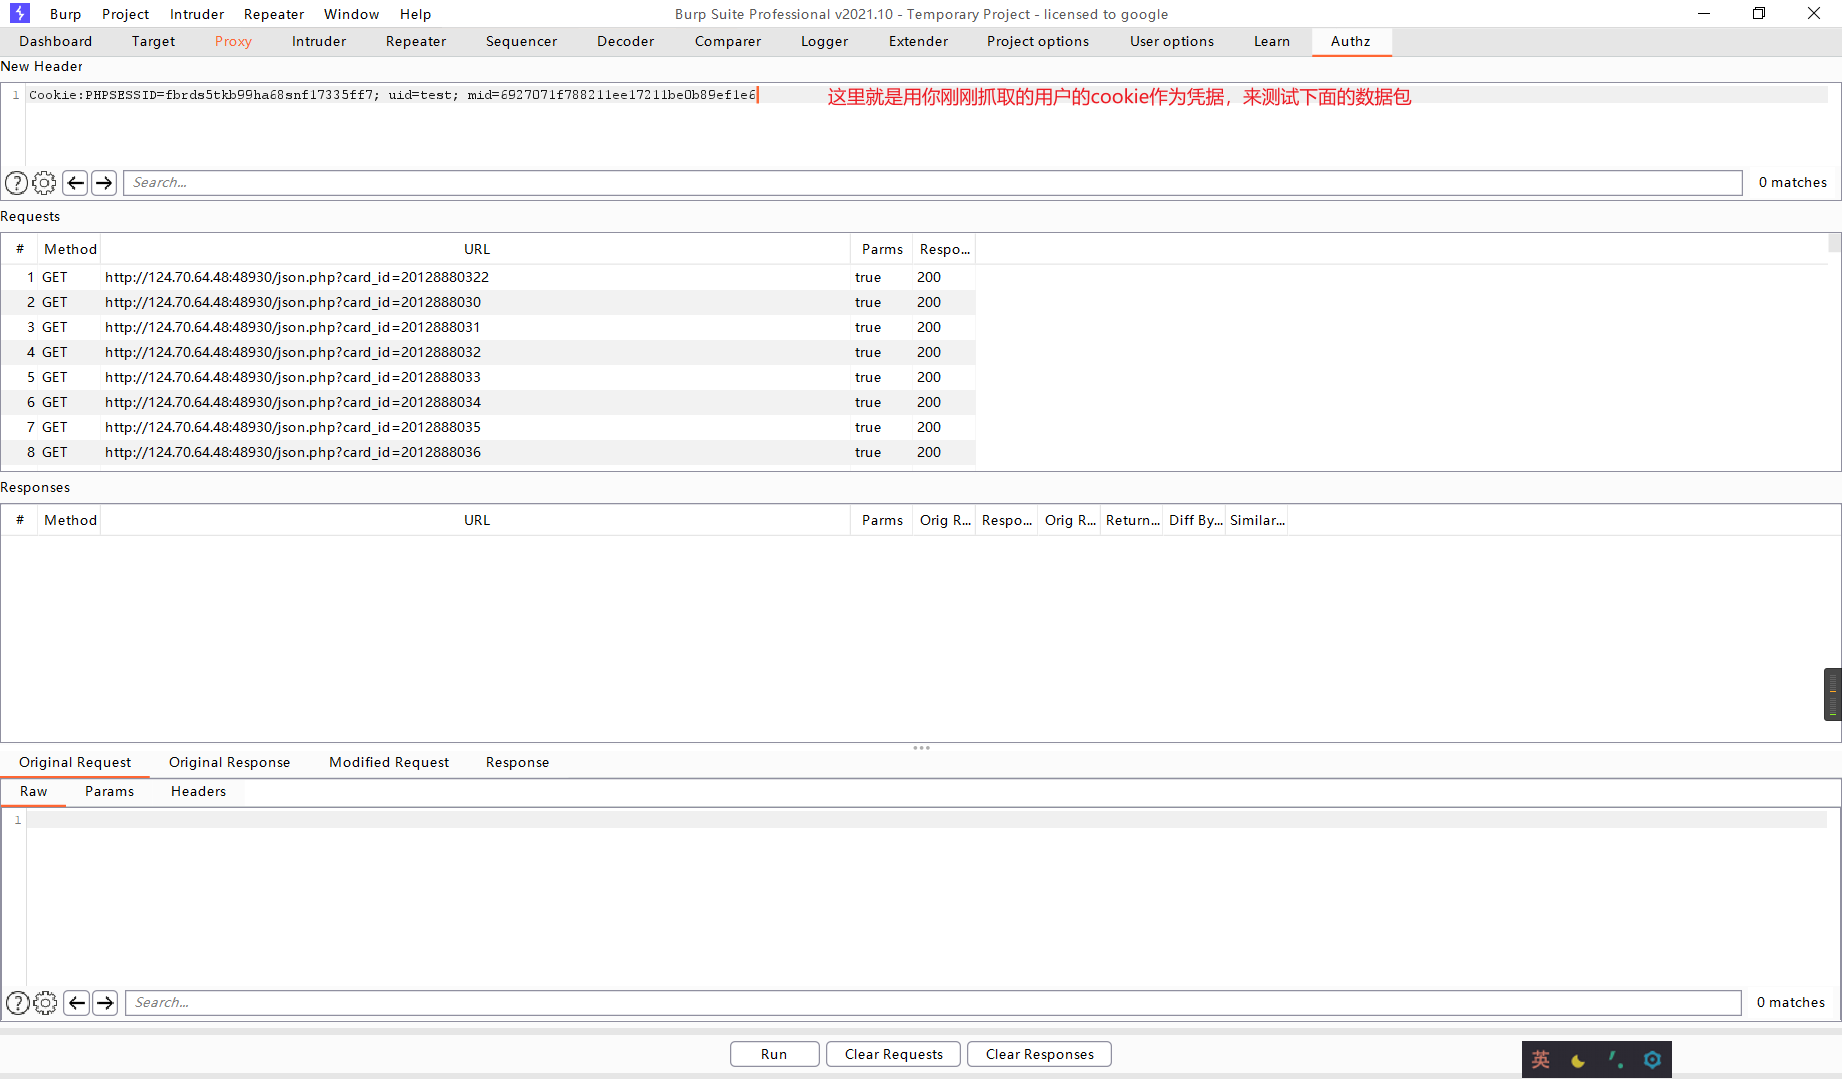
Task: Open help icon in bottom request search bar
Action: click(18, 1003)
